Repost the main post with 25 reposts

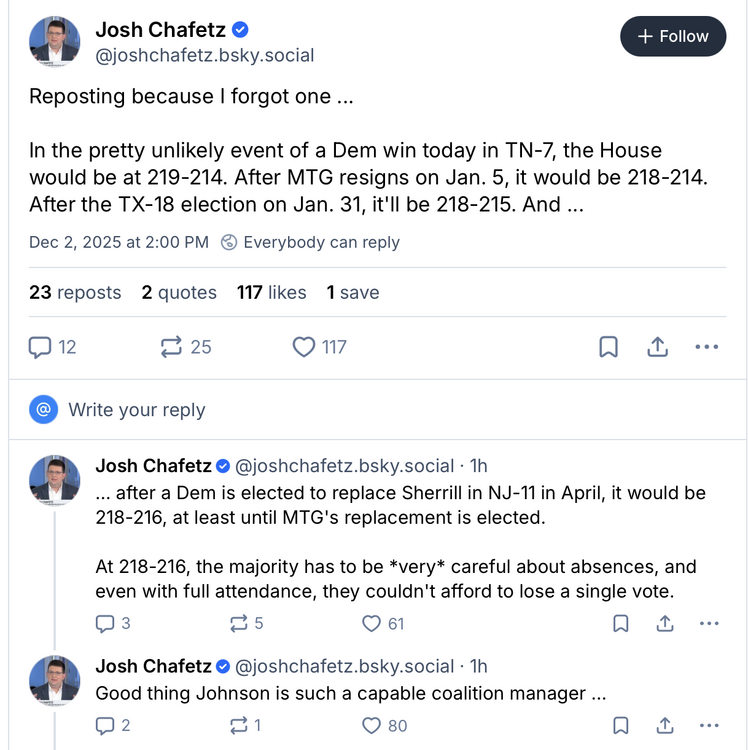pos(171,347)
